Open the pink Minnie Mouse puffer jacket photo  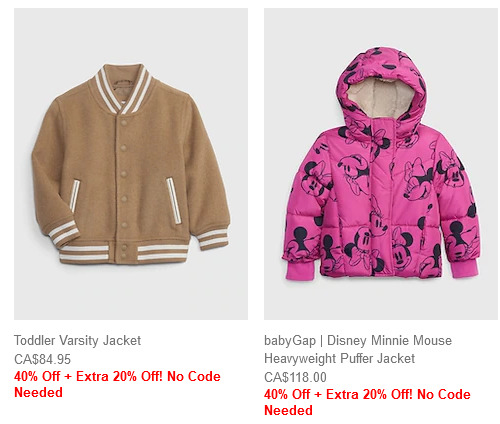381,164
